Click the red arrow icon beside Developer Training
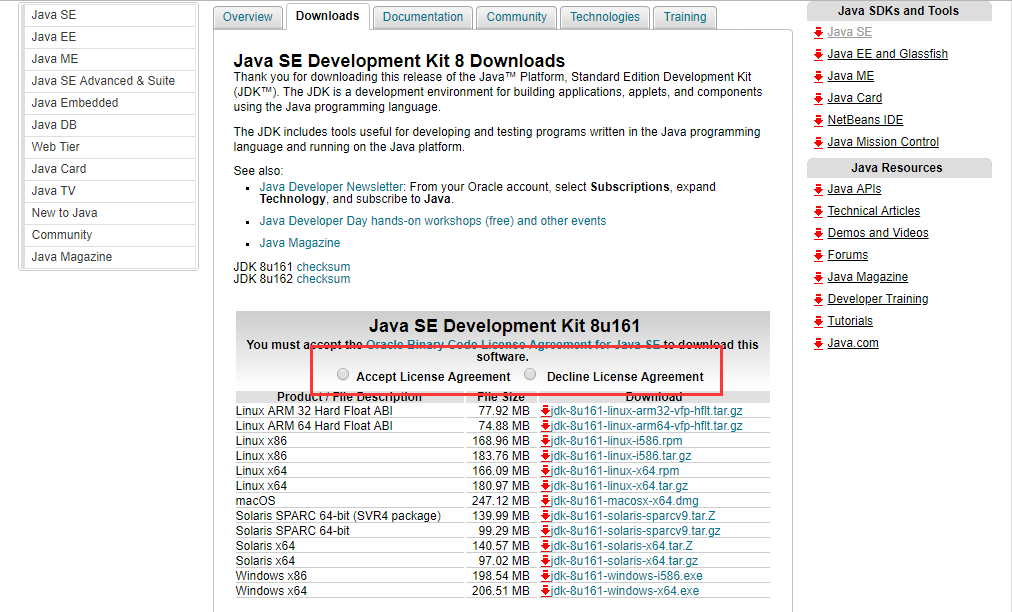Screen dimensions: 1012x612 (818, 300)
